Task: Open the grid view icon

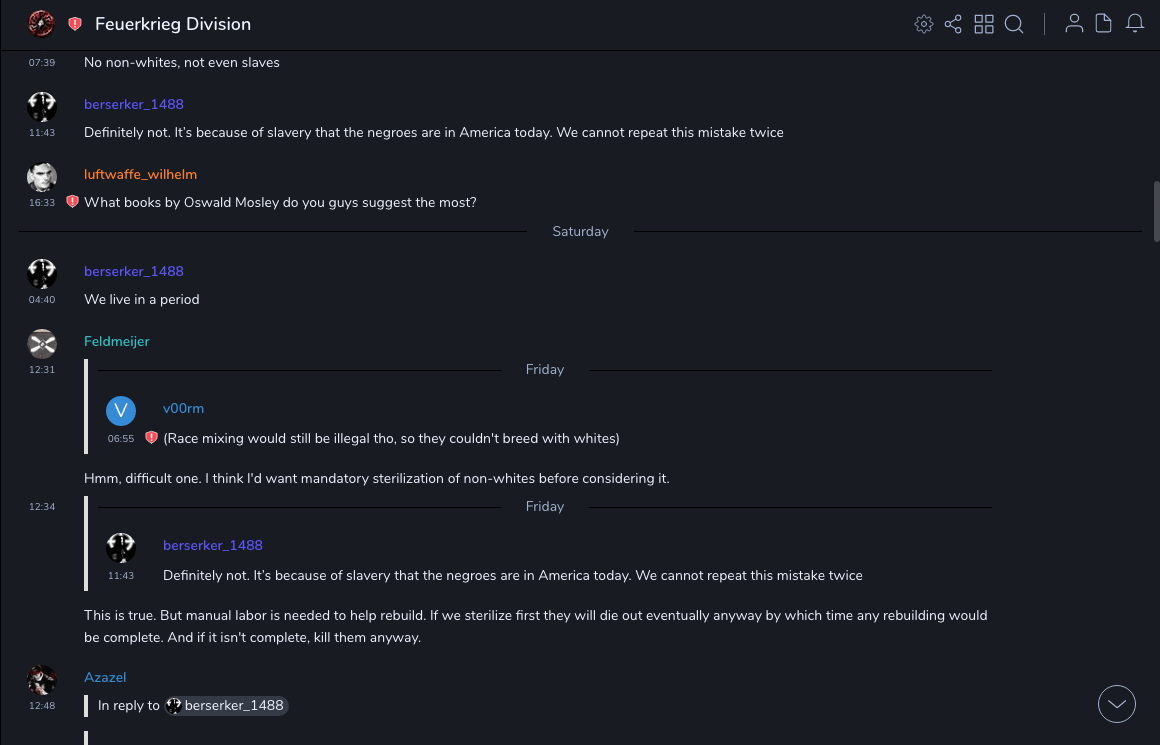Action: coord(984,24)
